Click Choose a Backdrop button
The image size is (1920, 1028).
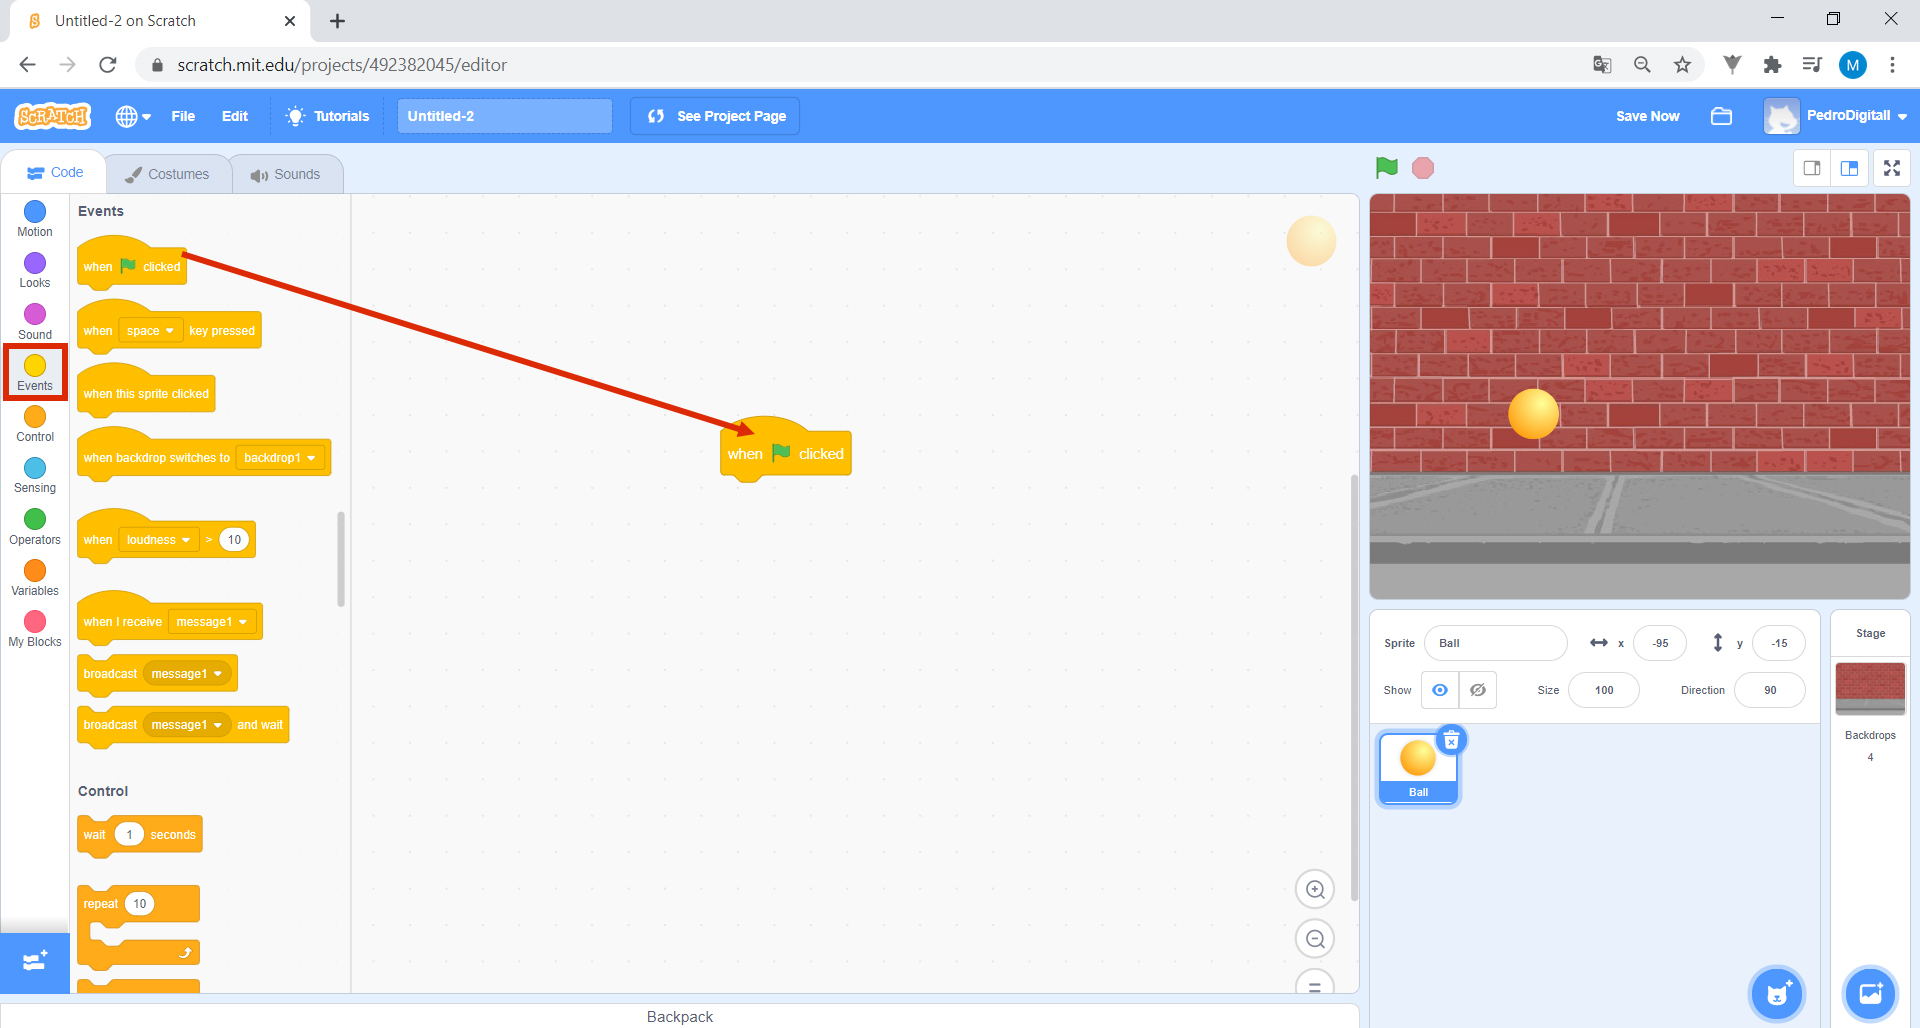(1870, 994)
